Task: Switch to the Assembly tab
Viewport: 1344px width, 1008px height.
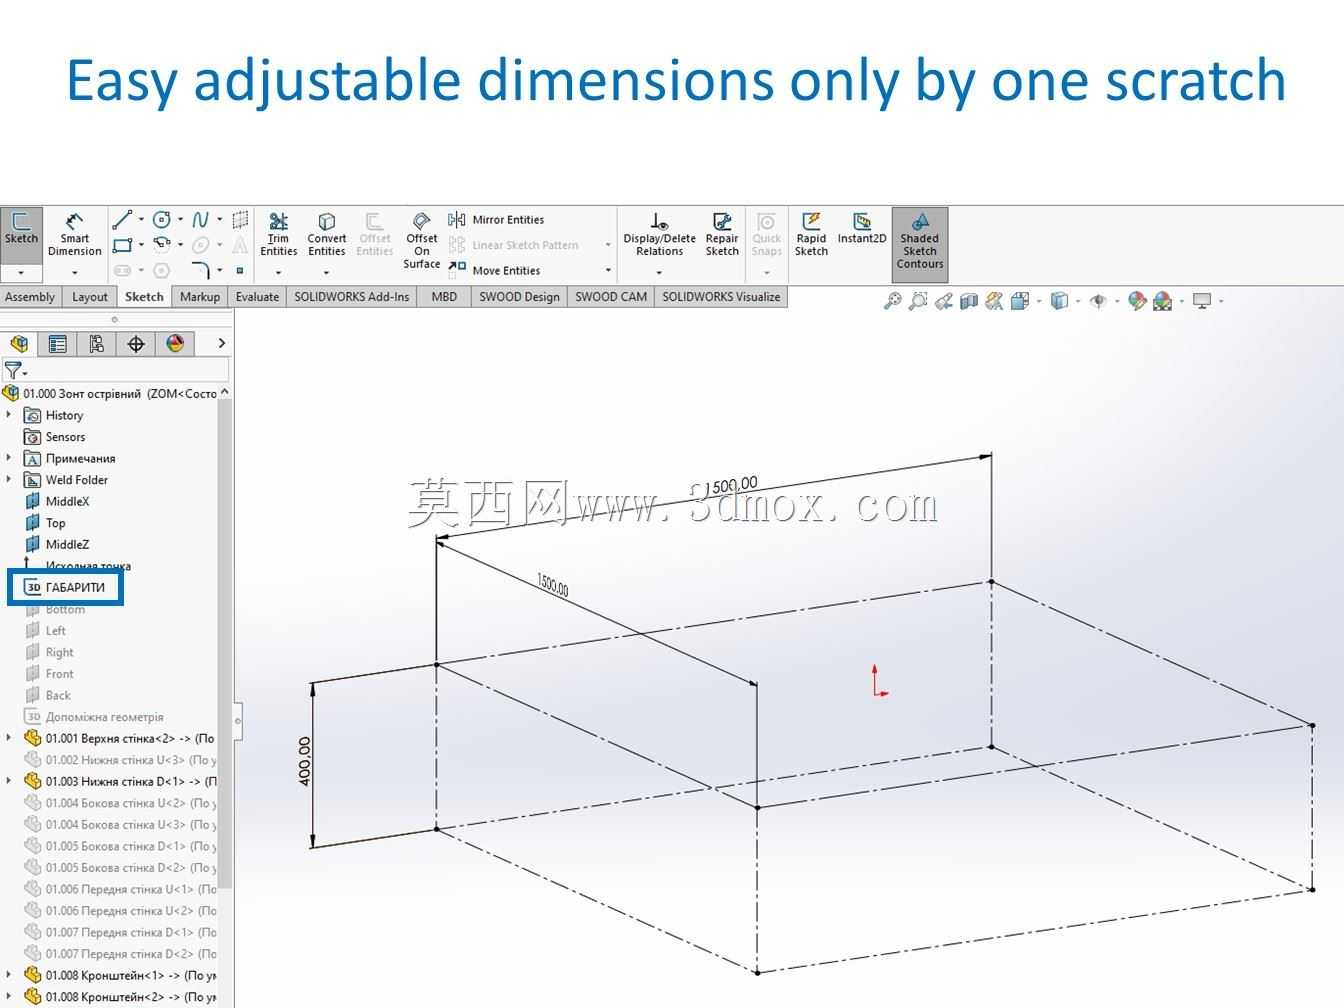Action: point(30,297)
